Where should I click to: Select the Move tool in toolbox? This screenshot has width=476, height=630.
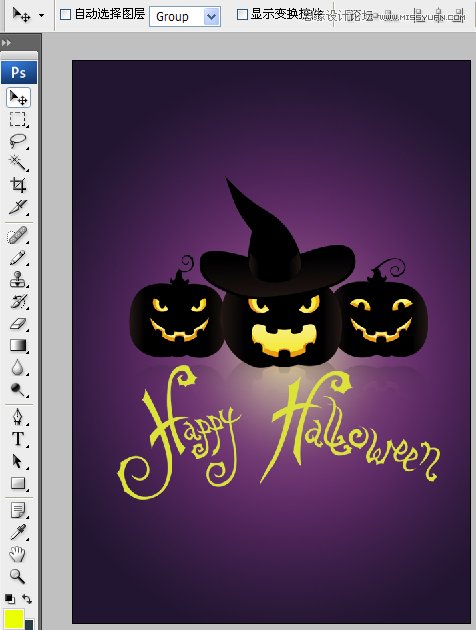[18, 98]
